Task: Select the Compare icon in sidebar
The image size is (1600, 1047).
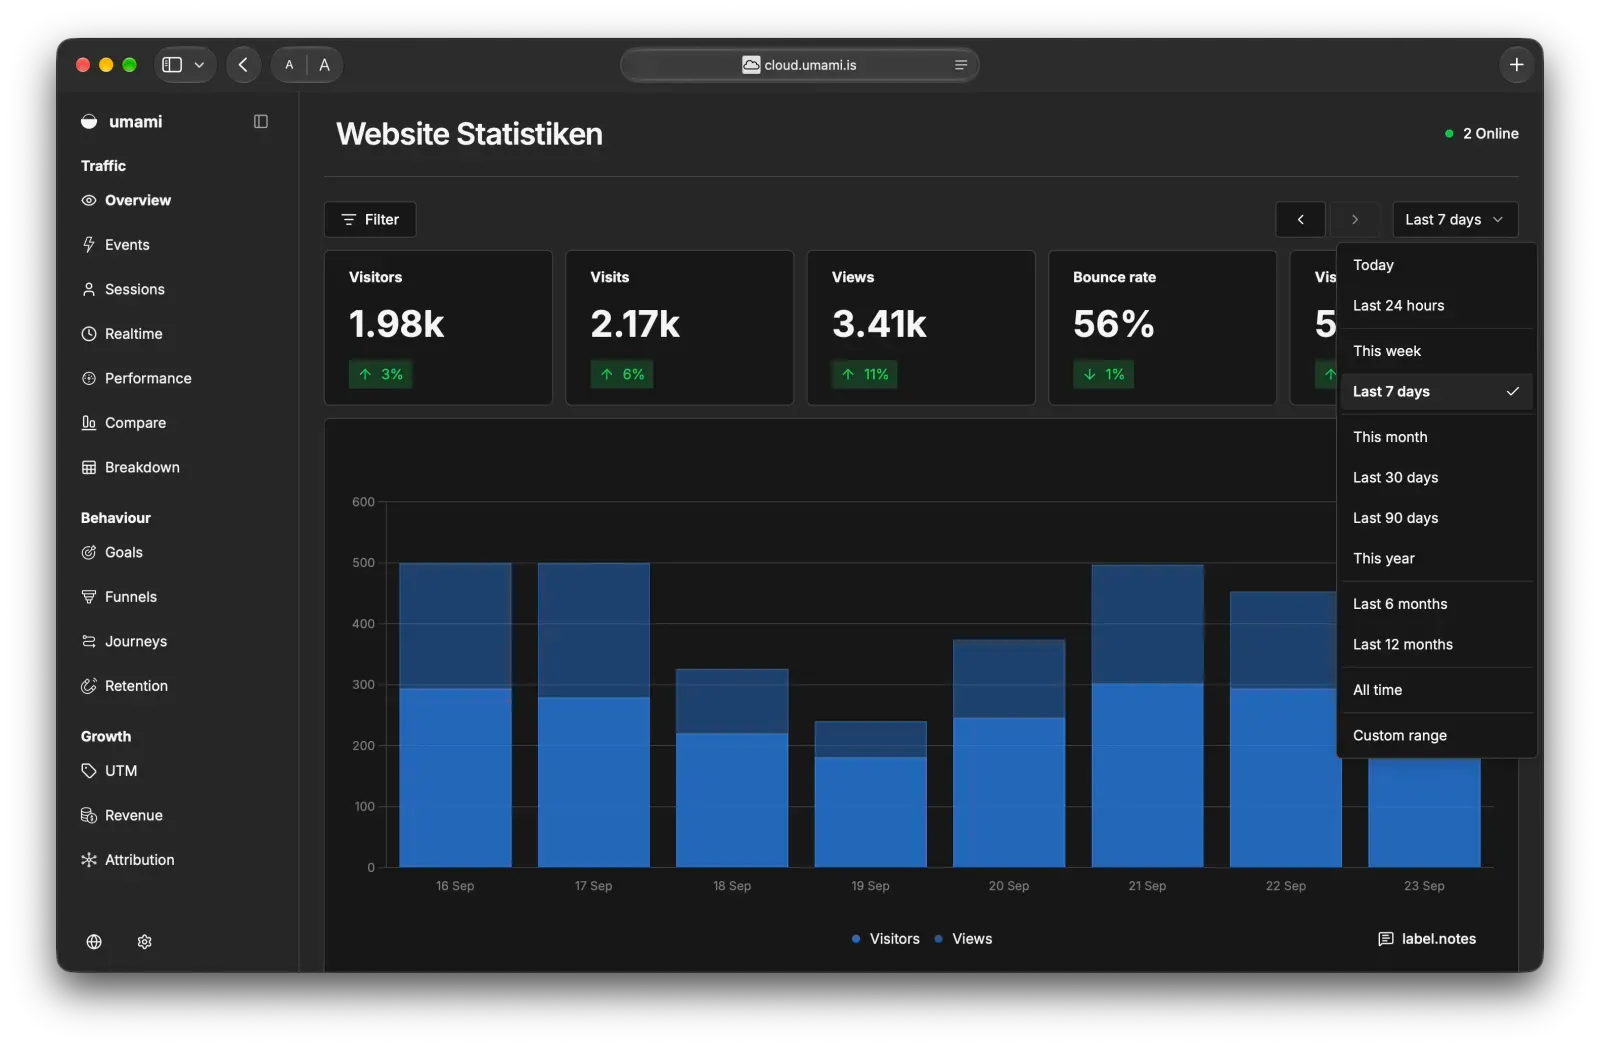Action: click(89, 423)
